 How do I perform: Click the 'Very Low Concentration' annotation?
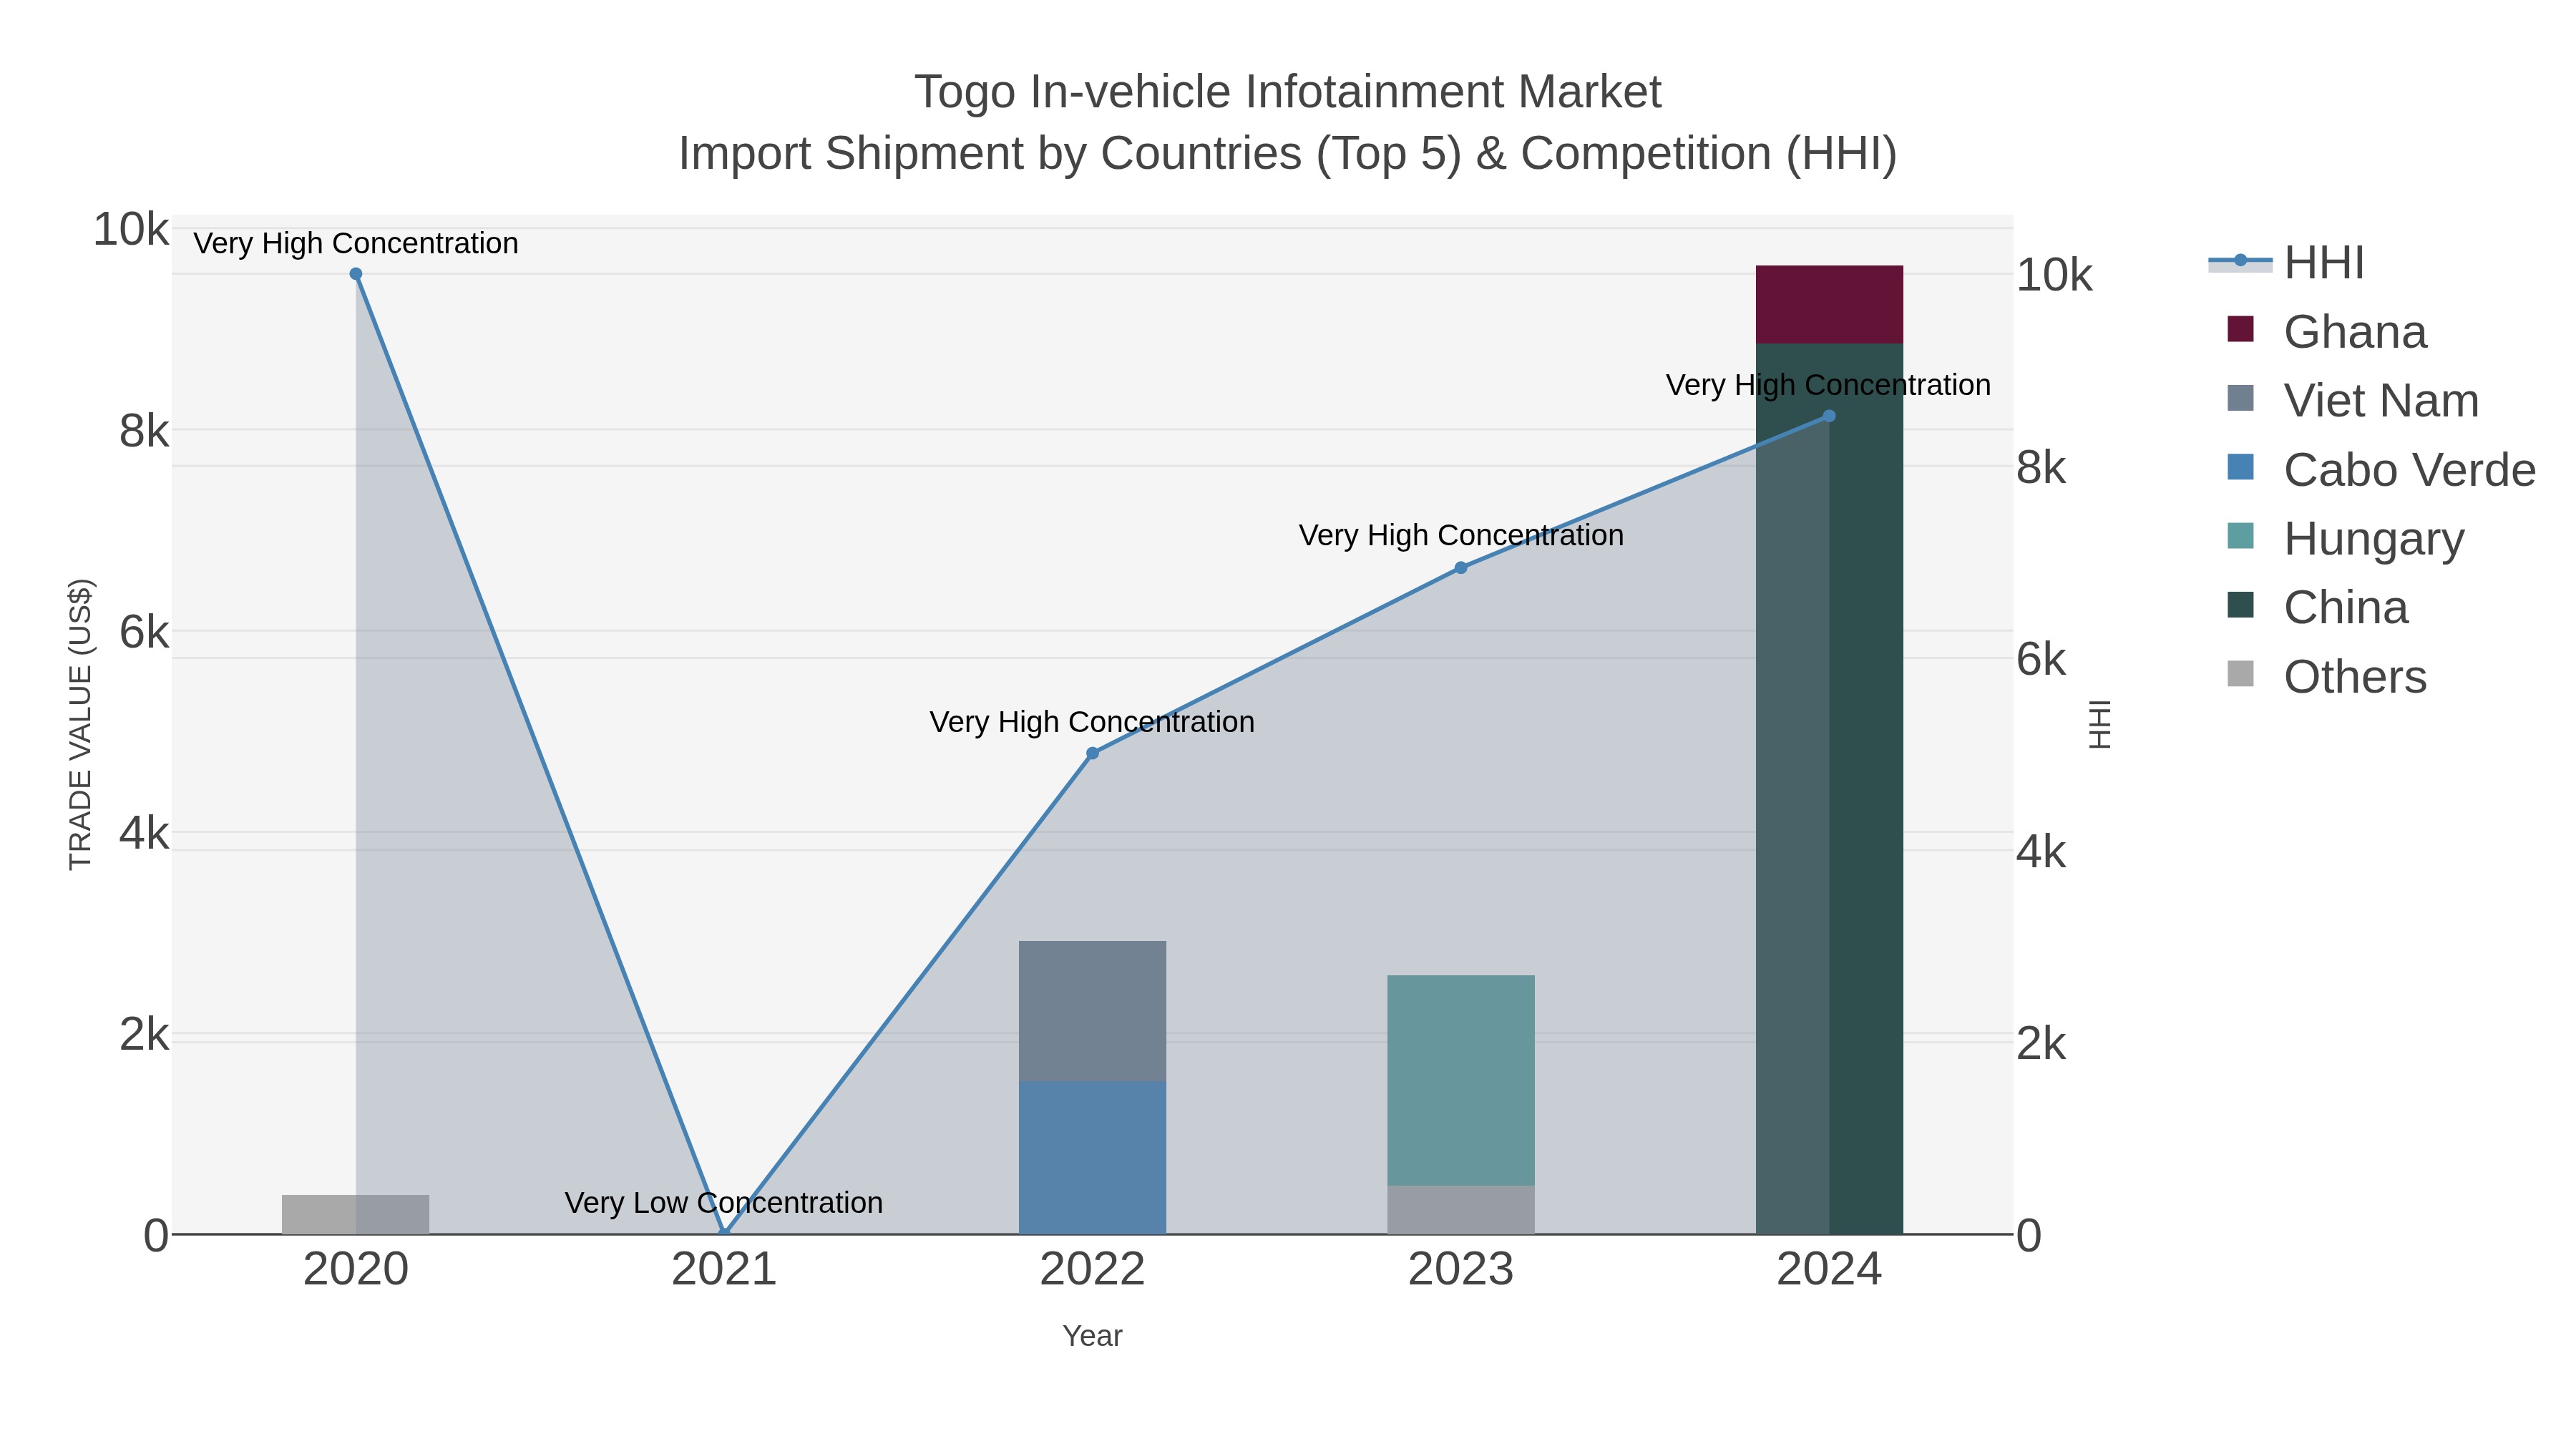point(724,1203)
